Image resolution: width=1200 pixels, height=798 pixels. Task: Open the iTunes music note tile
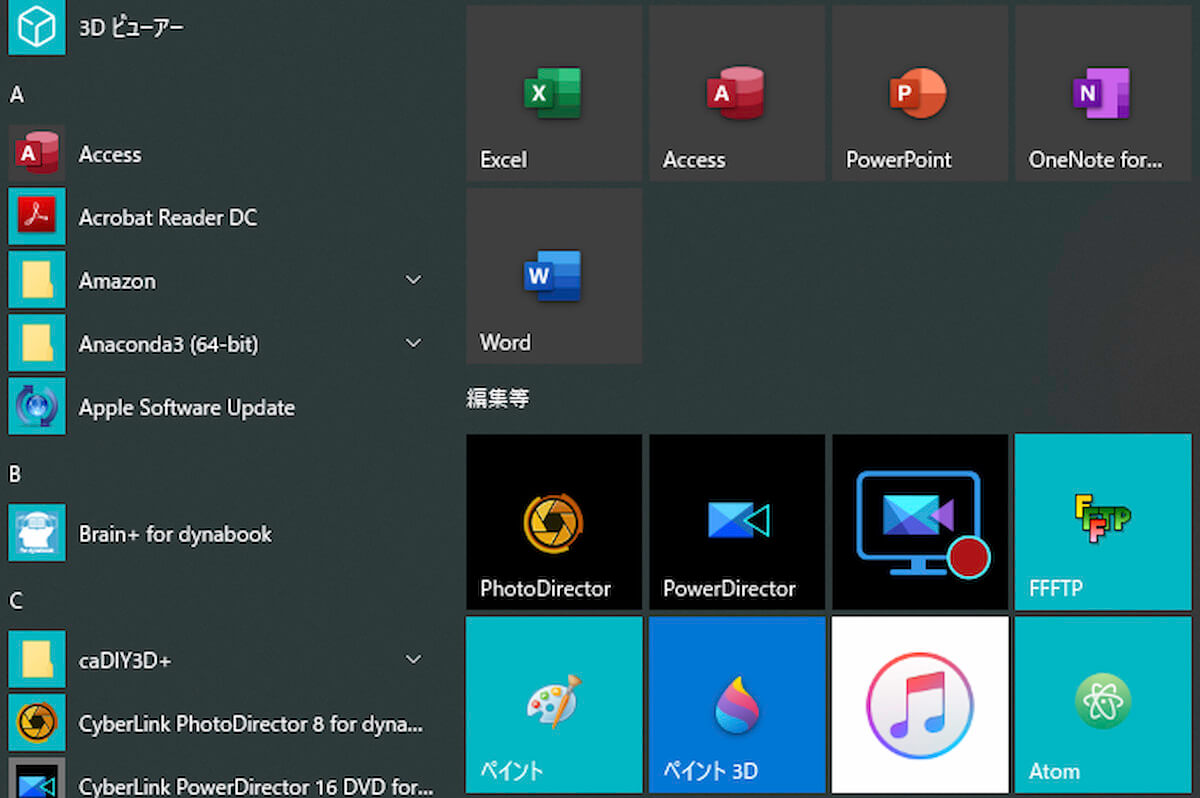click(x=920, y=705)
